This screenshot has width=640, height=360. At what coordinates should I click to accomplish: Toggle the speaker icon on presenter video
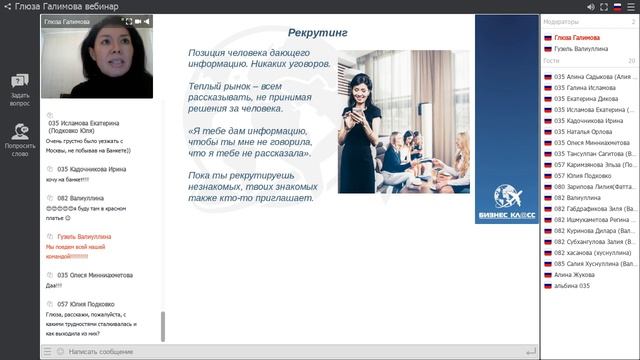point(147,22)
